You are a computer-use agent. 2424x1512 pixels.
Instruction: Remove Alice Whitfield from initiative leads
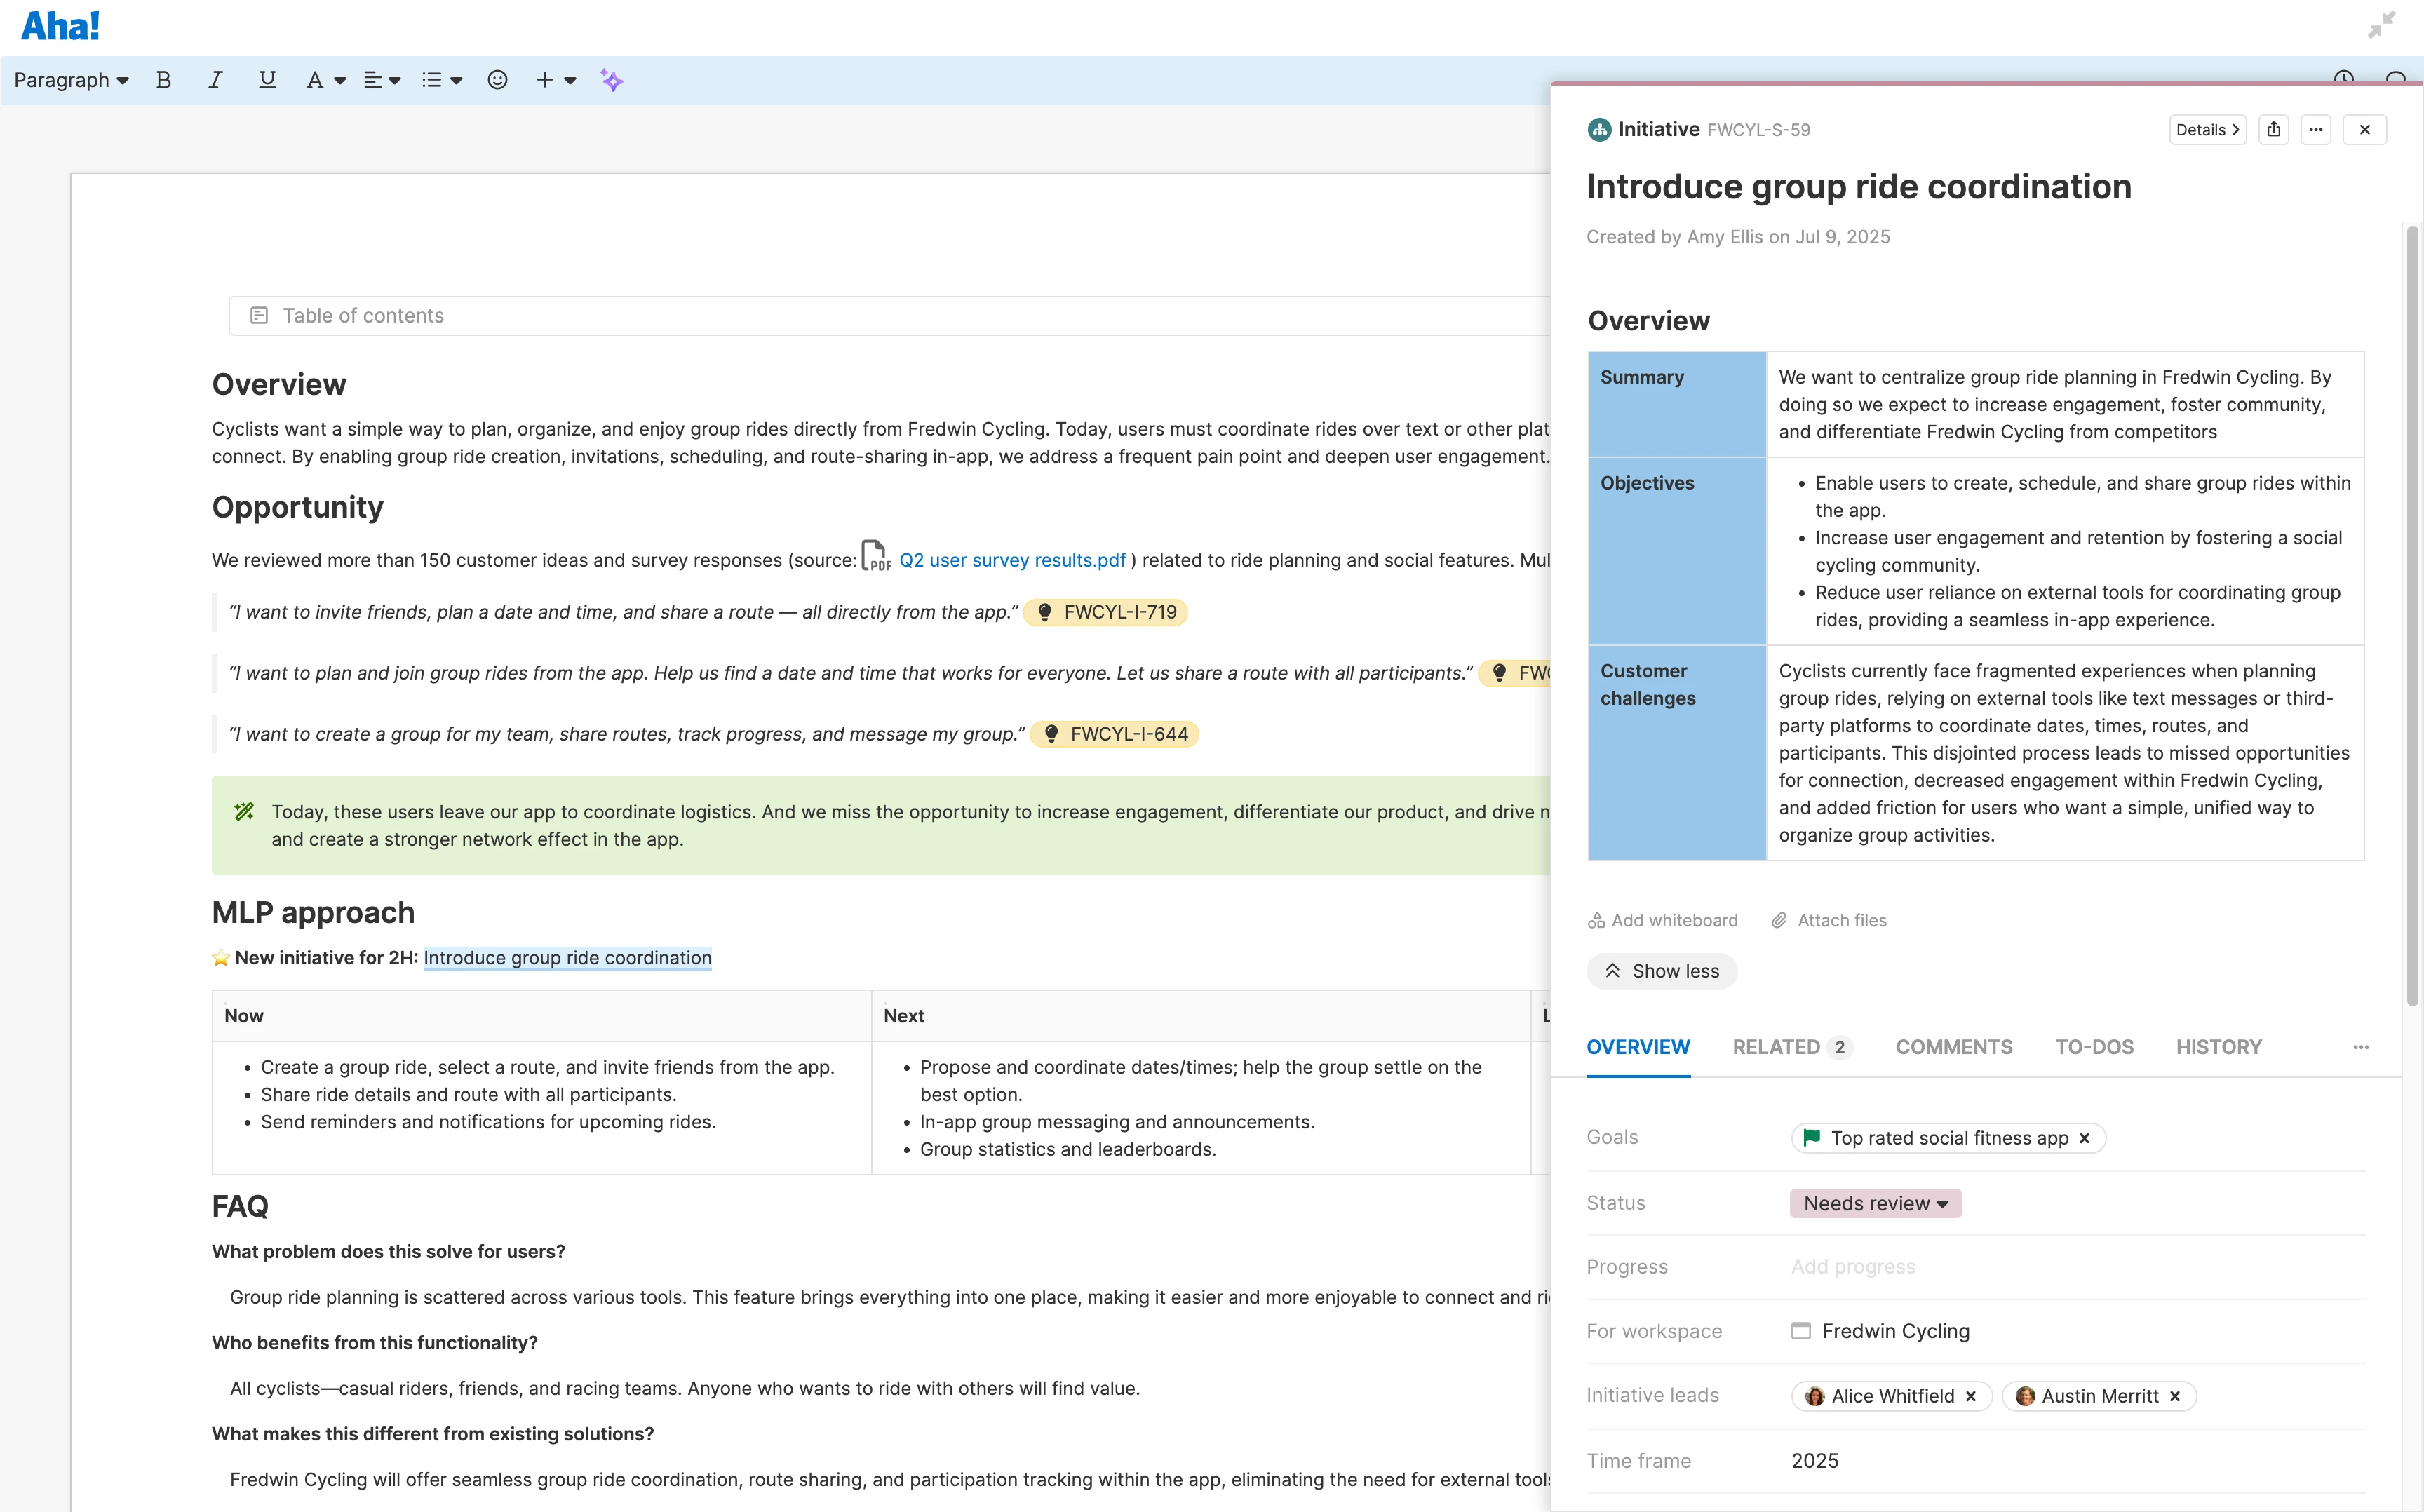coord(1971,1396)
